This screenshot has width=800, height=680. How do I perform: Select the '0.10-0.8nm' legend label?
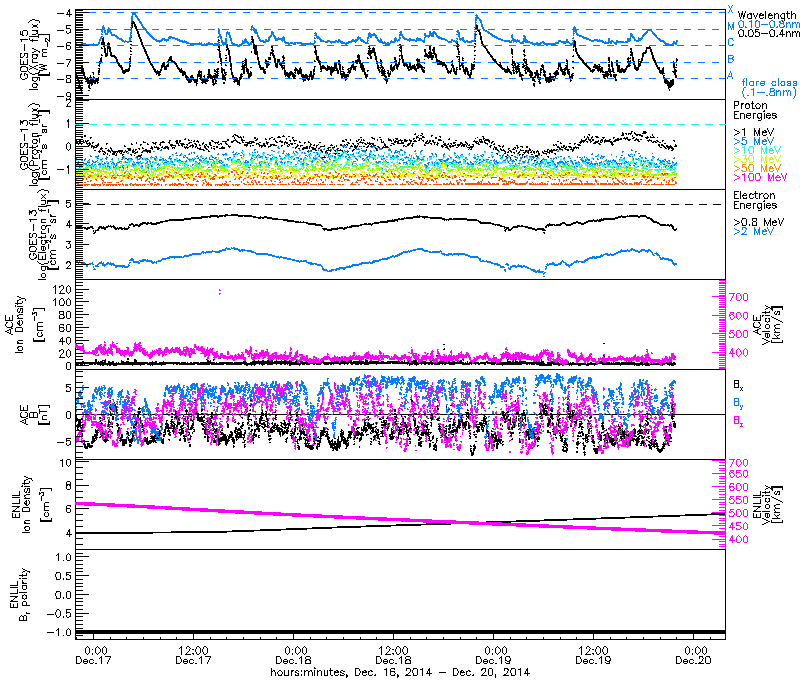[x=768, y=24]
